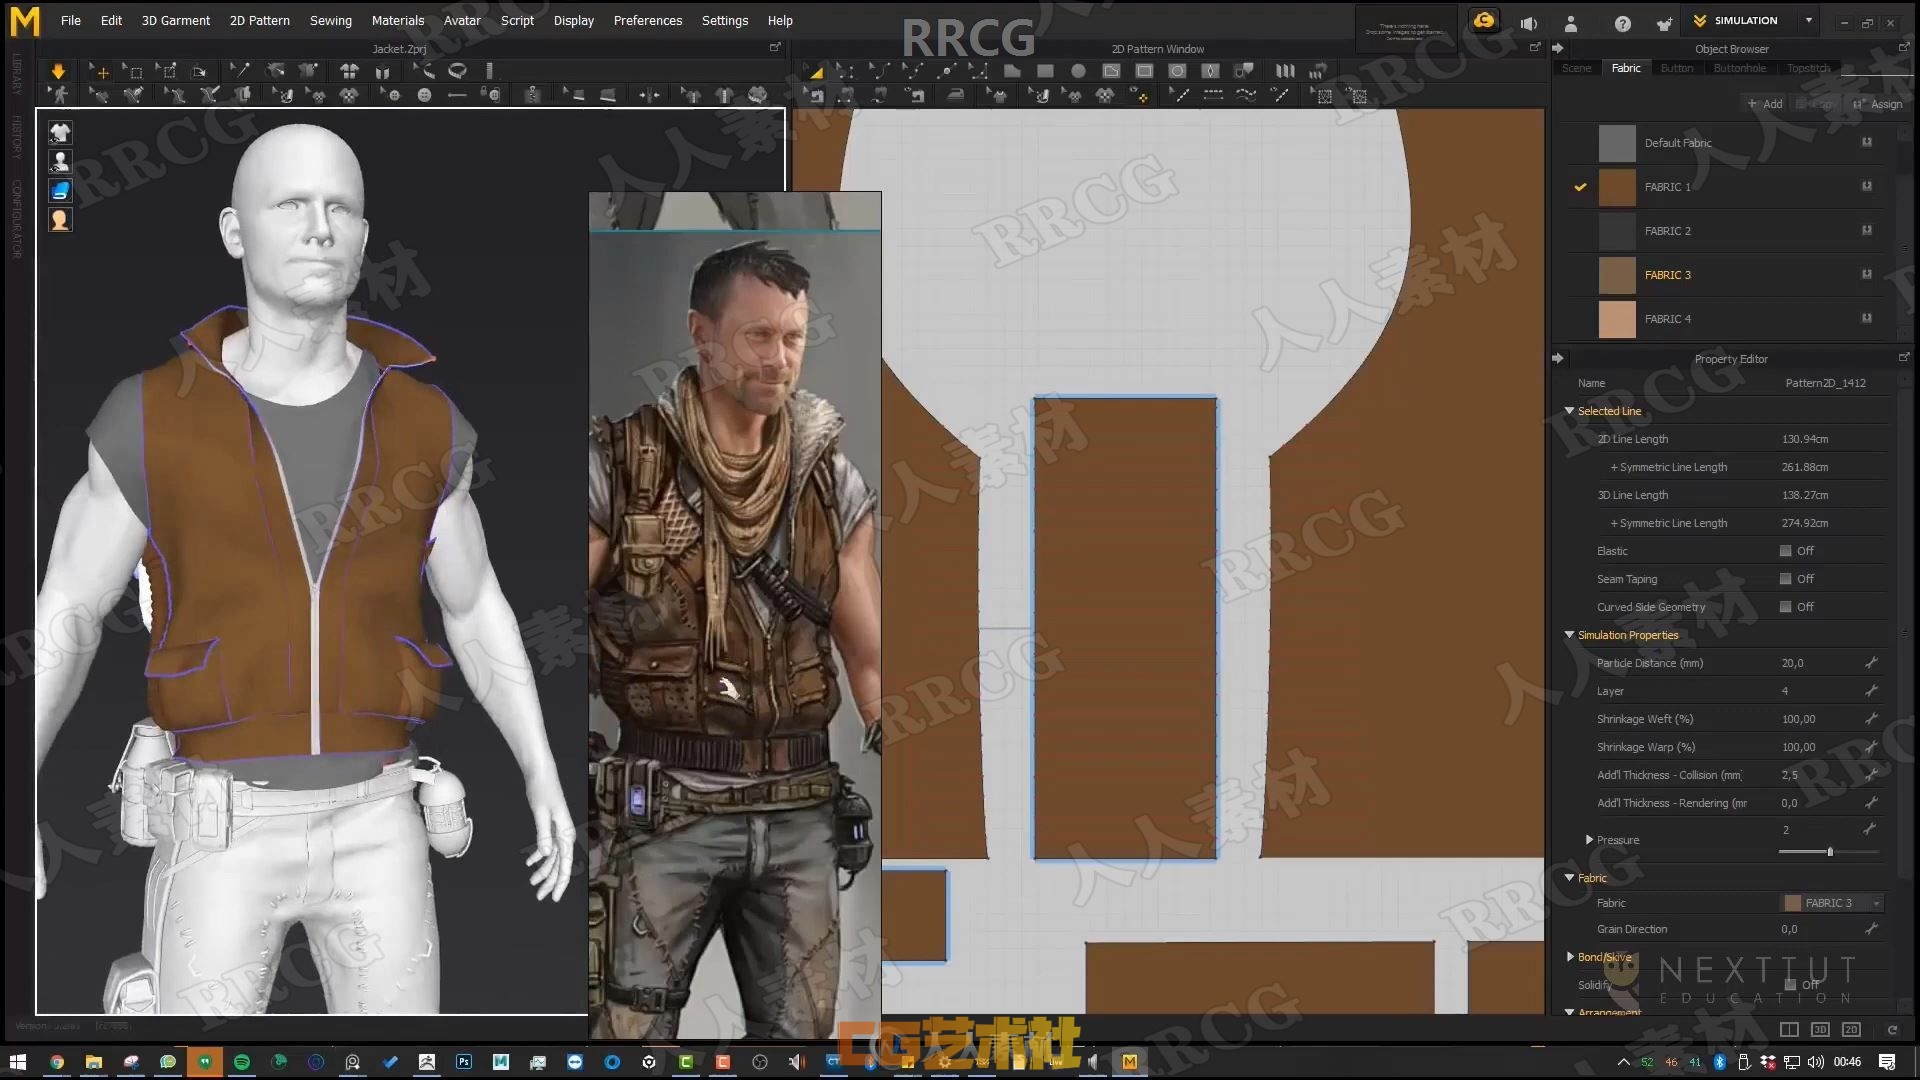Screen dimensions: 1920x1080
Task: Open the Avatar menu
Action: click(x=461, y=20)
